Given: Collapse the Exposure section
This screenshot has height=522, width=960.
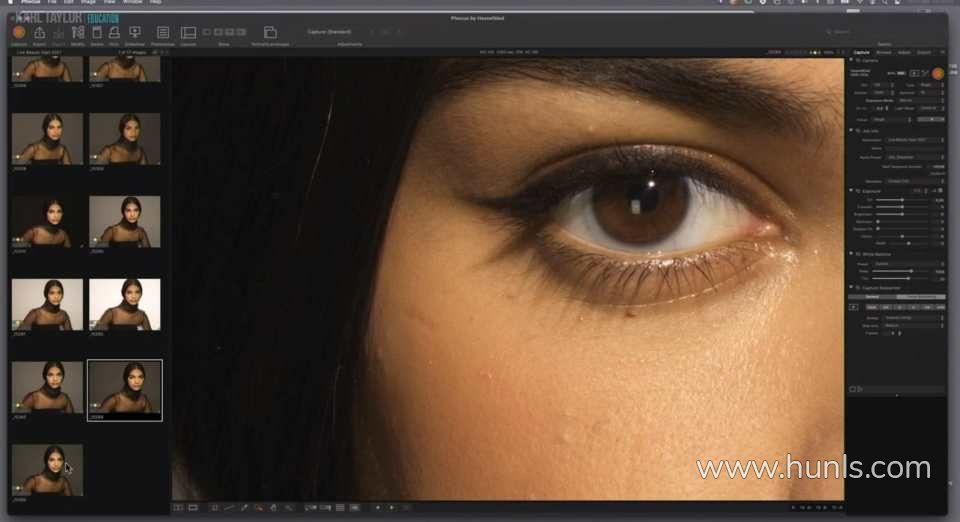Looking at the screenshot, I should pos(851,191).
